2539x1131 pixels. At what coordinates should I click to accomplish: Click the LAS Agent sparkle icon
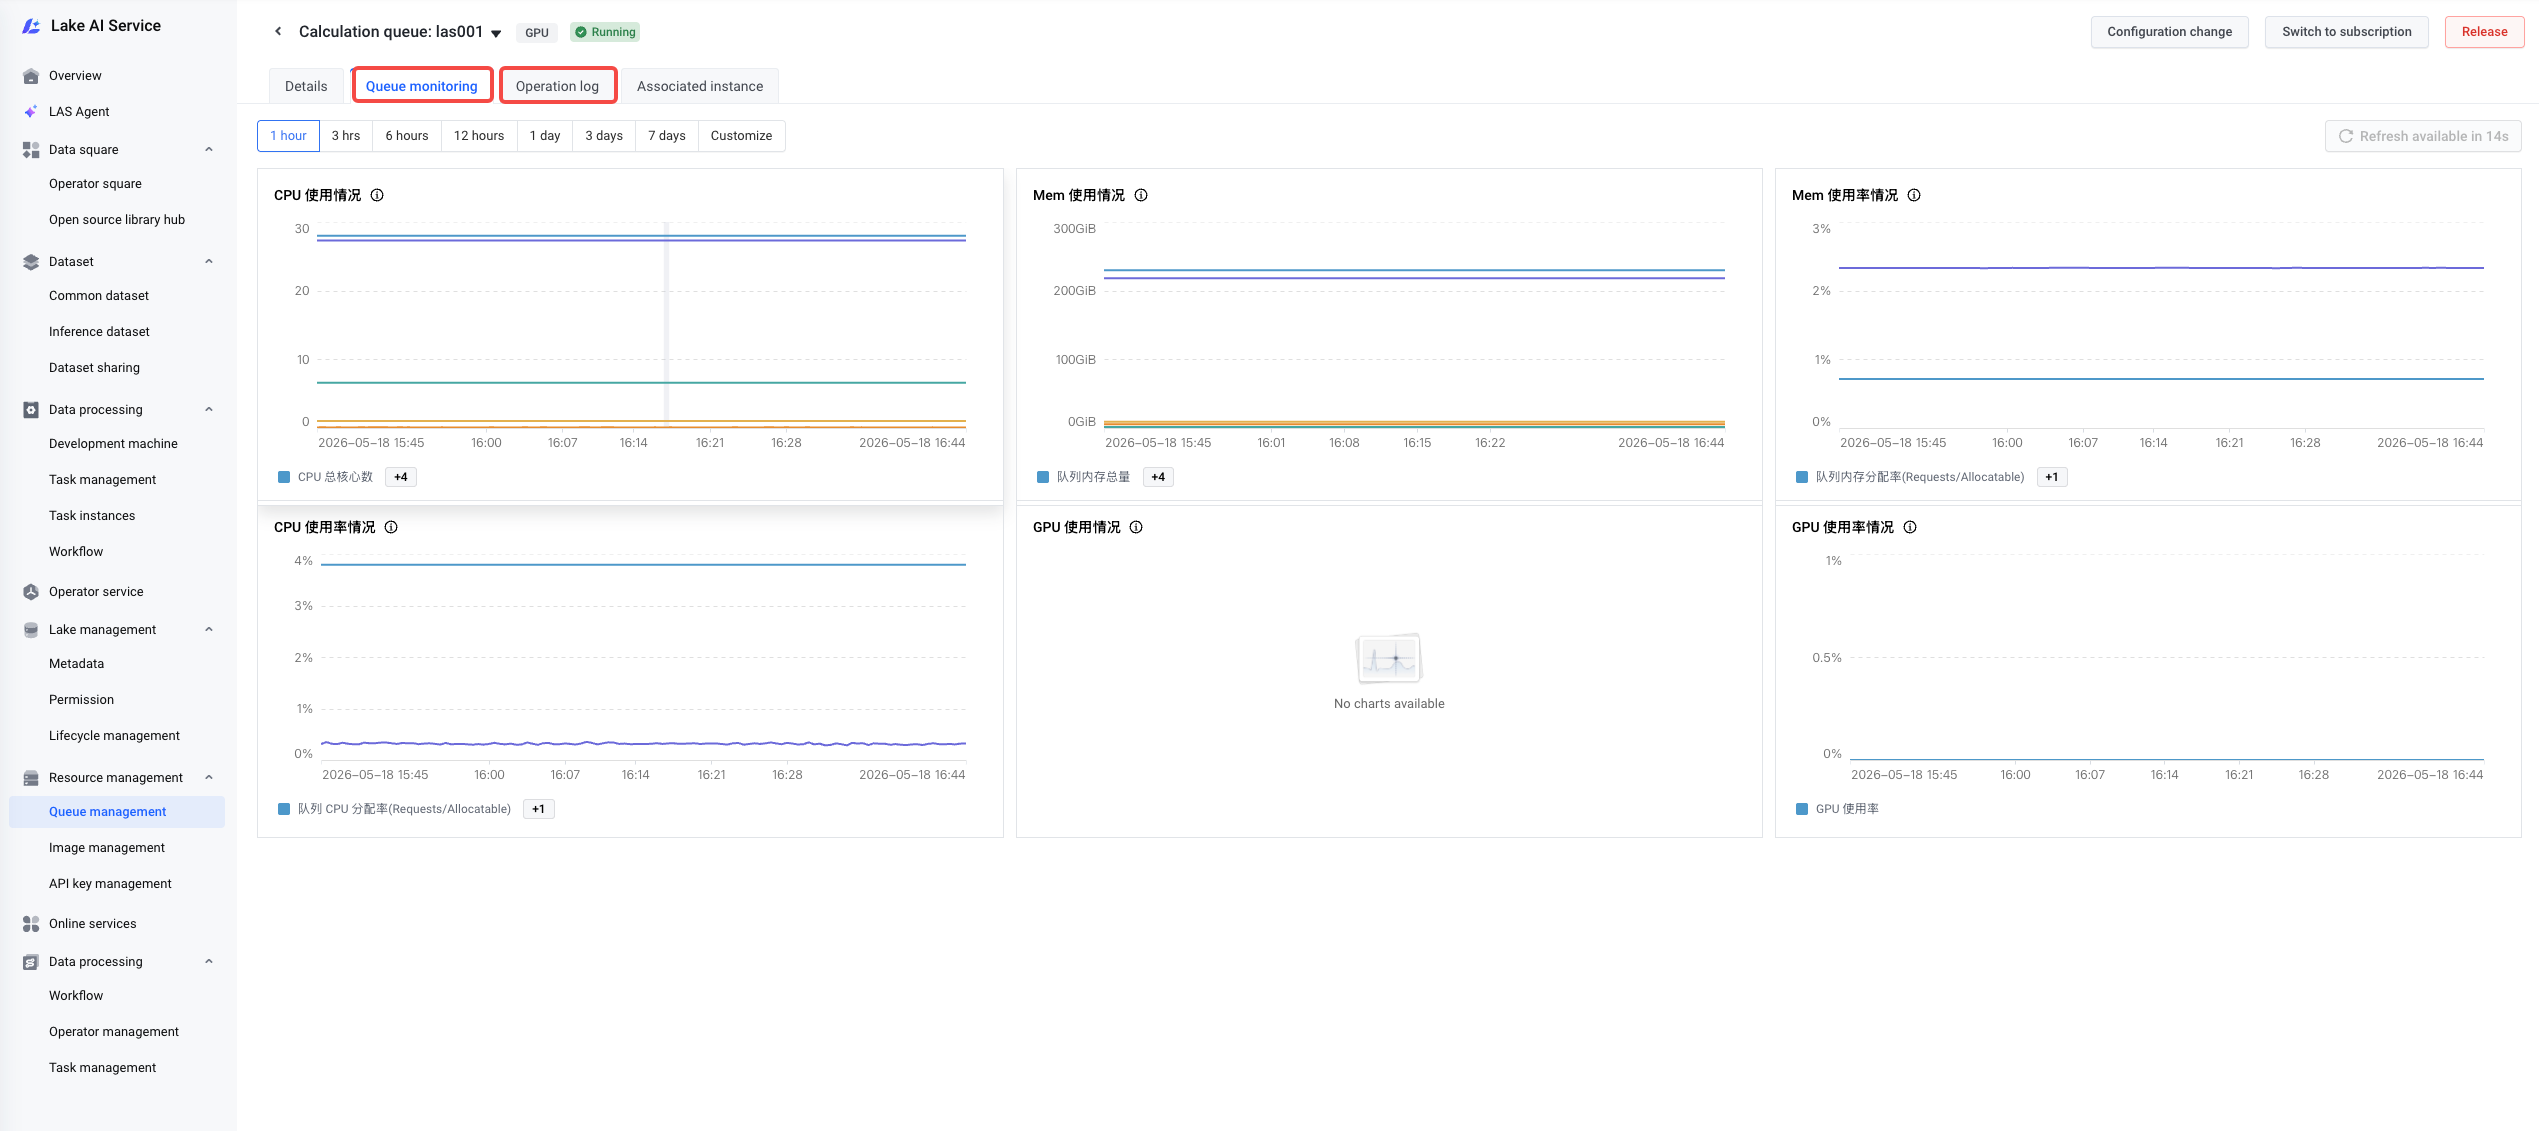tap(31, 112)
